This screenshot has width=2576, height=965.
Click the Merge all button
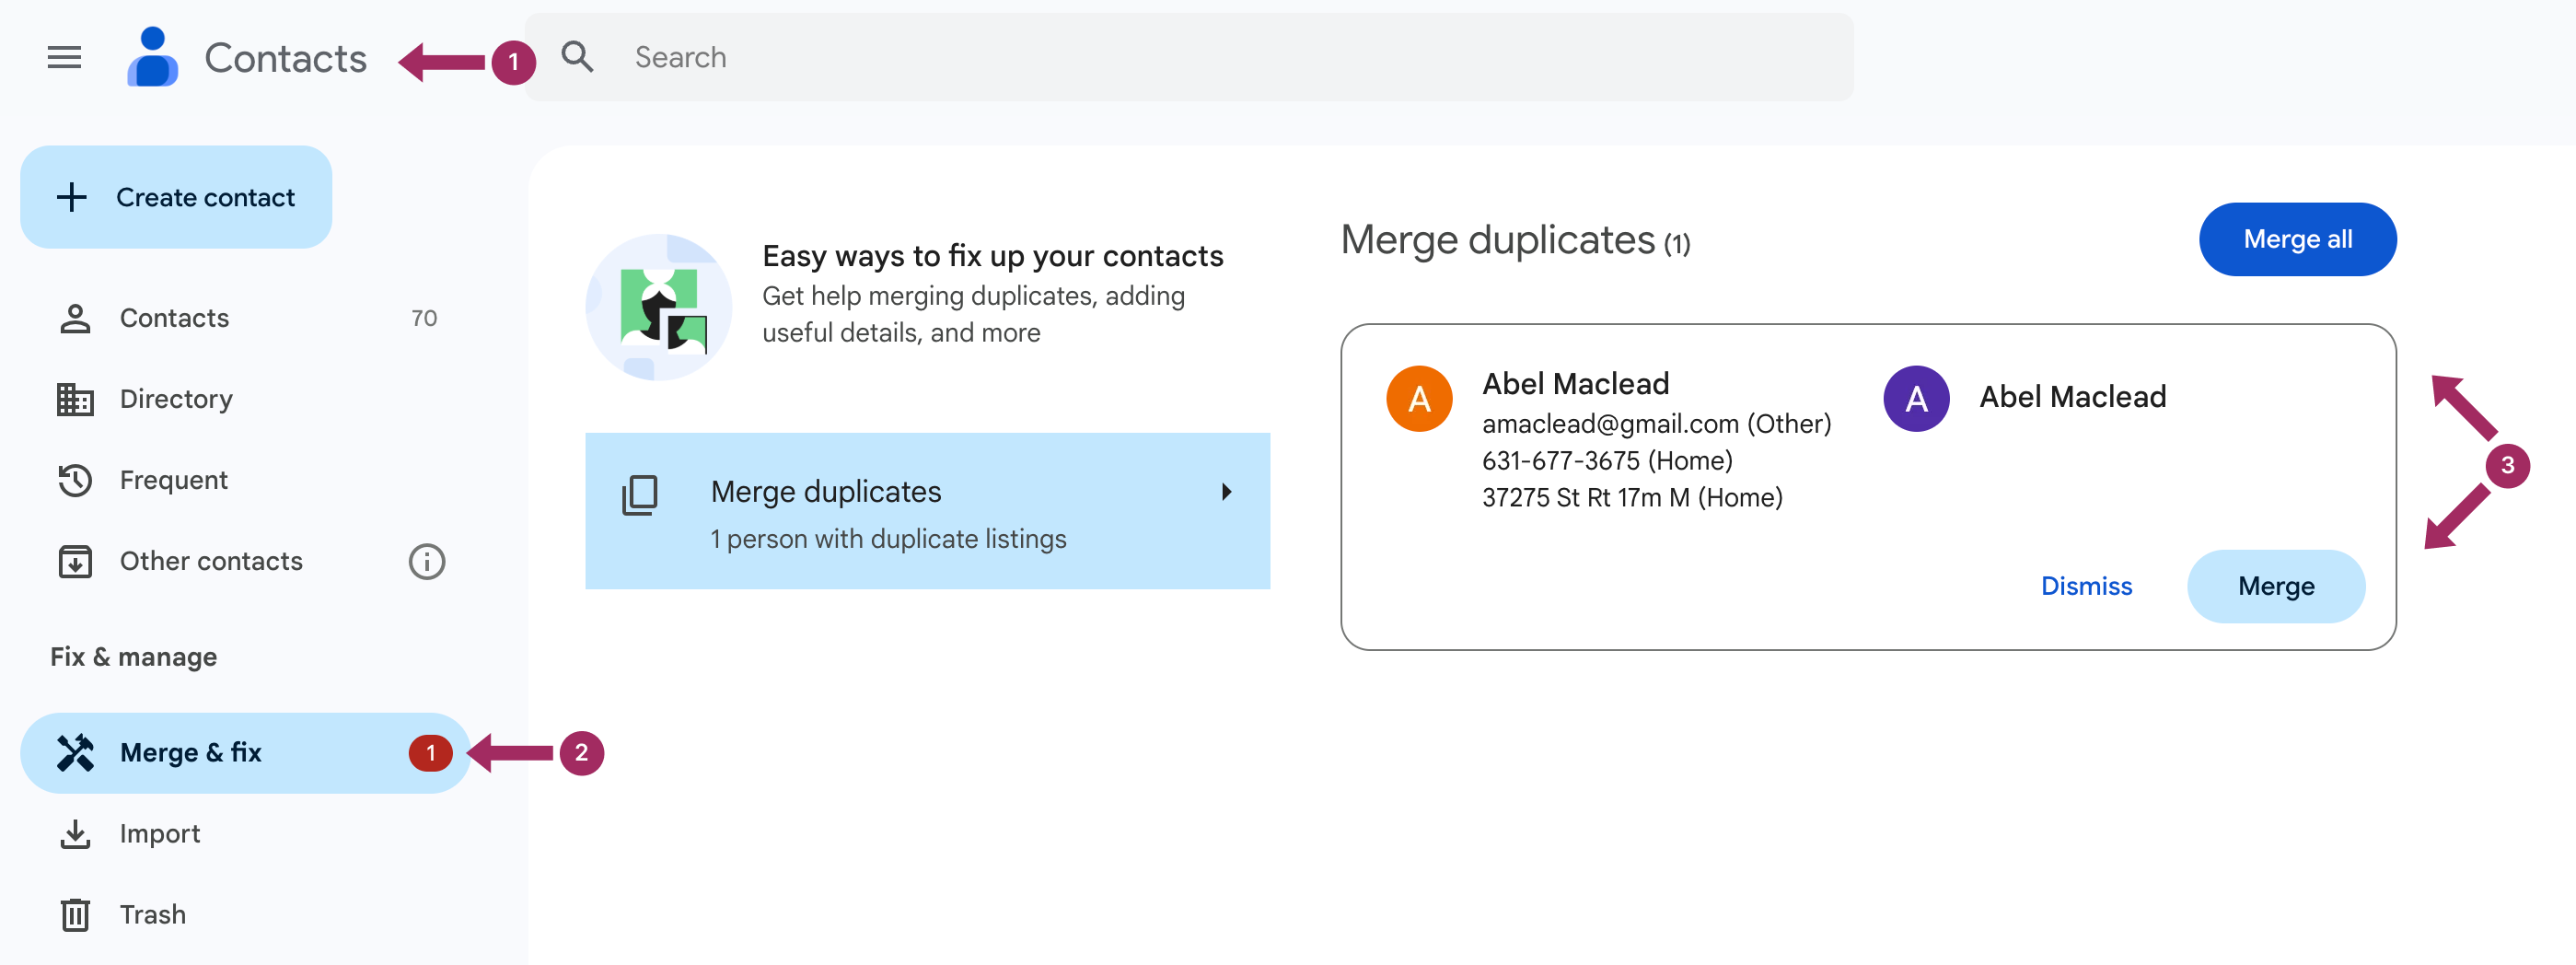point(2297,239)
